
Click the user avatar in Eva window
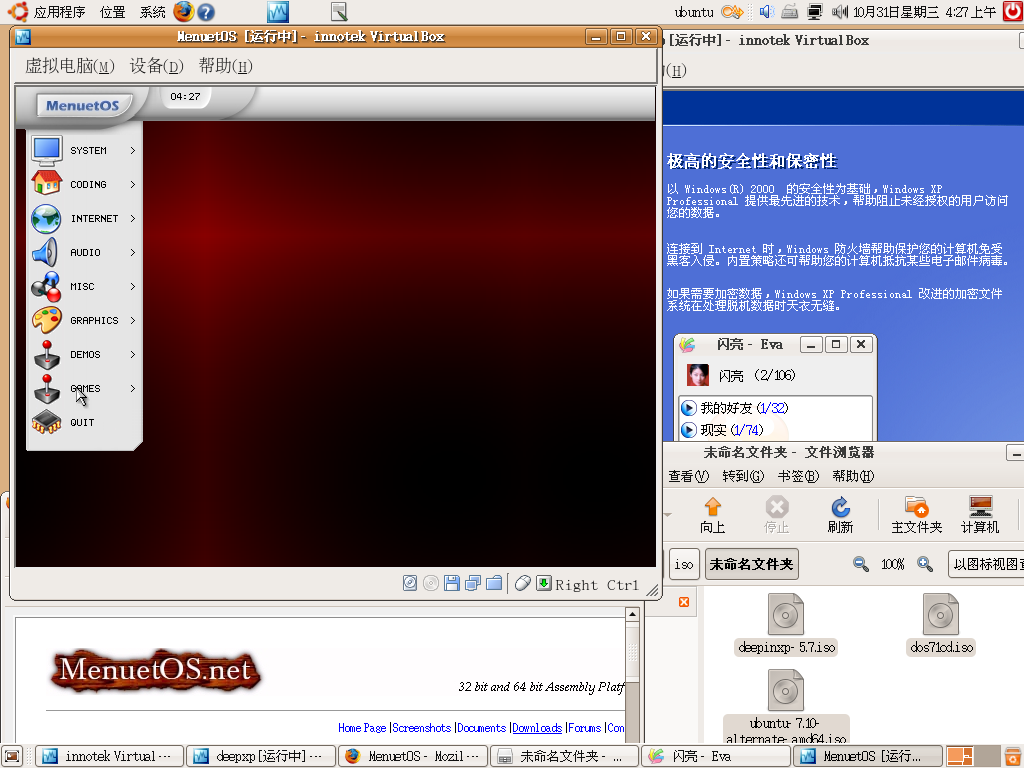click(x=697, y=375)
